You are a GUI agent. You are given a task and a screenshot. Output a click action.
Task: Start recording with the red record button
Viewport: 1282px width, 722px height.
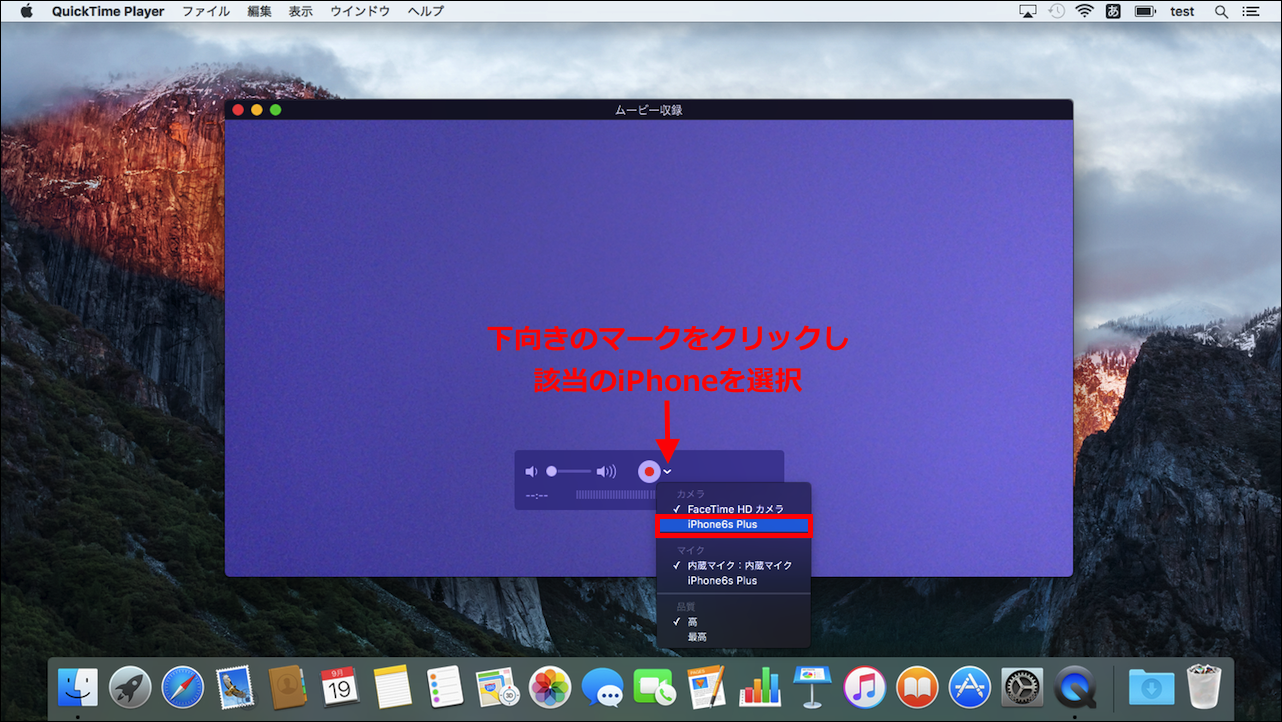click(649, 471)
